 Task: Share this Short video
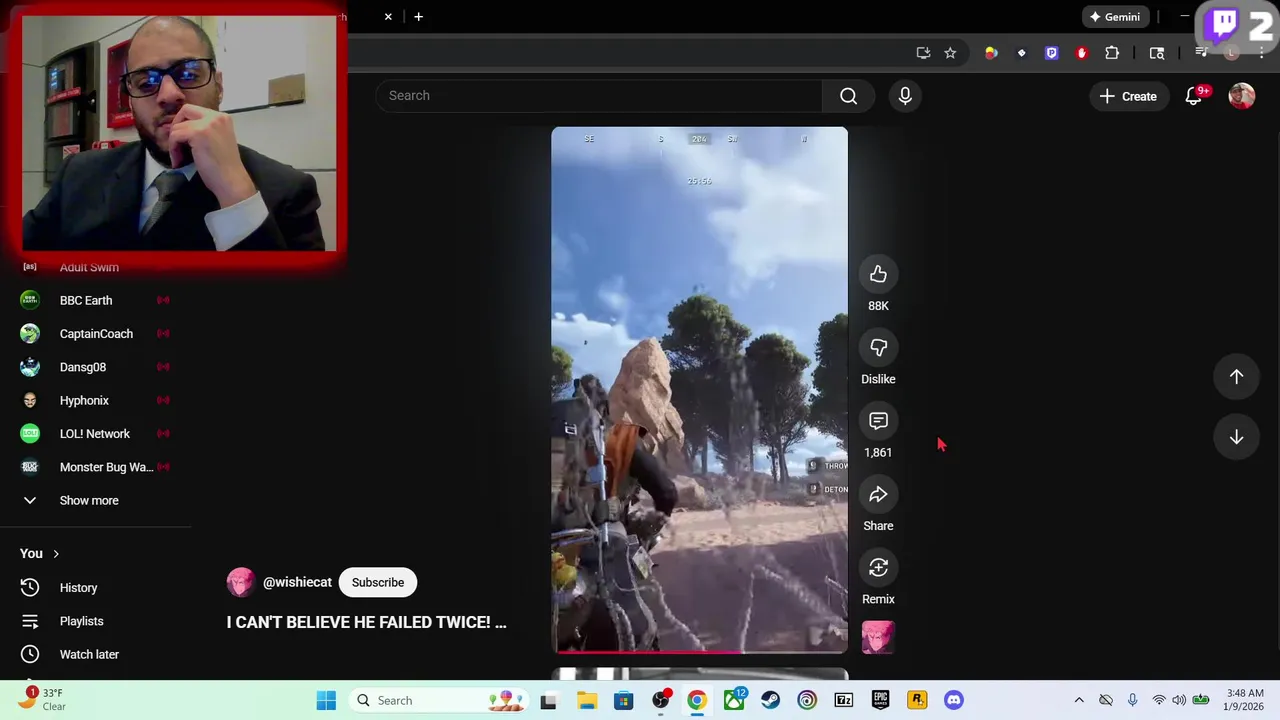[878, 494]
